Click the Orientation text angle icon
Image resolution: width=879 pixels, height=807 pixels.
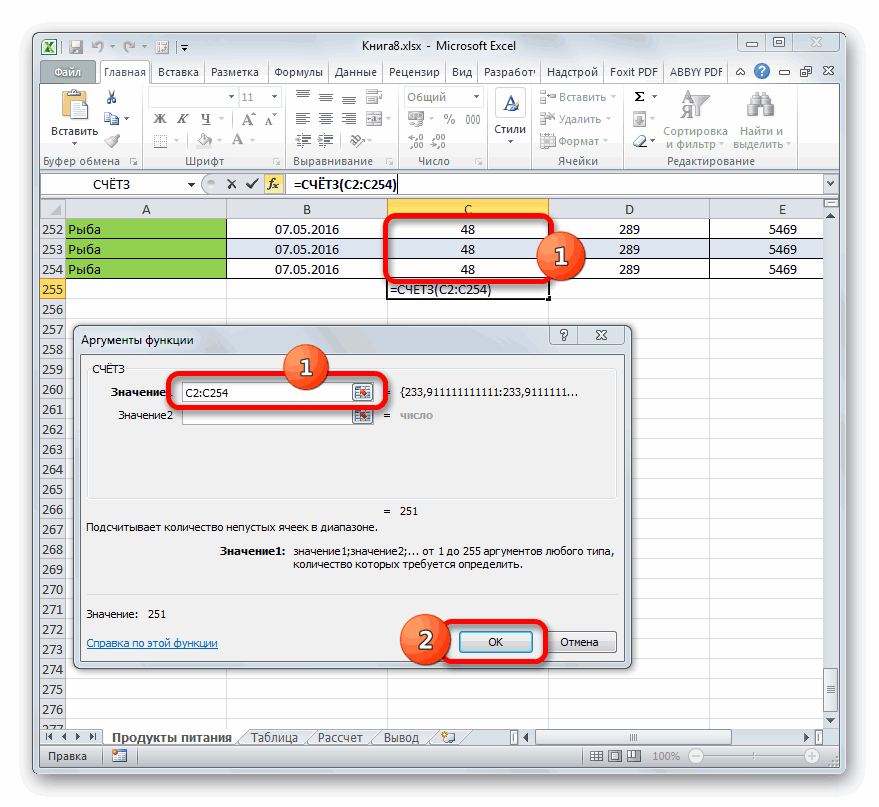click(355, 140)
